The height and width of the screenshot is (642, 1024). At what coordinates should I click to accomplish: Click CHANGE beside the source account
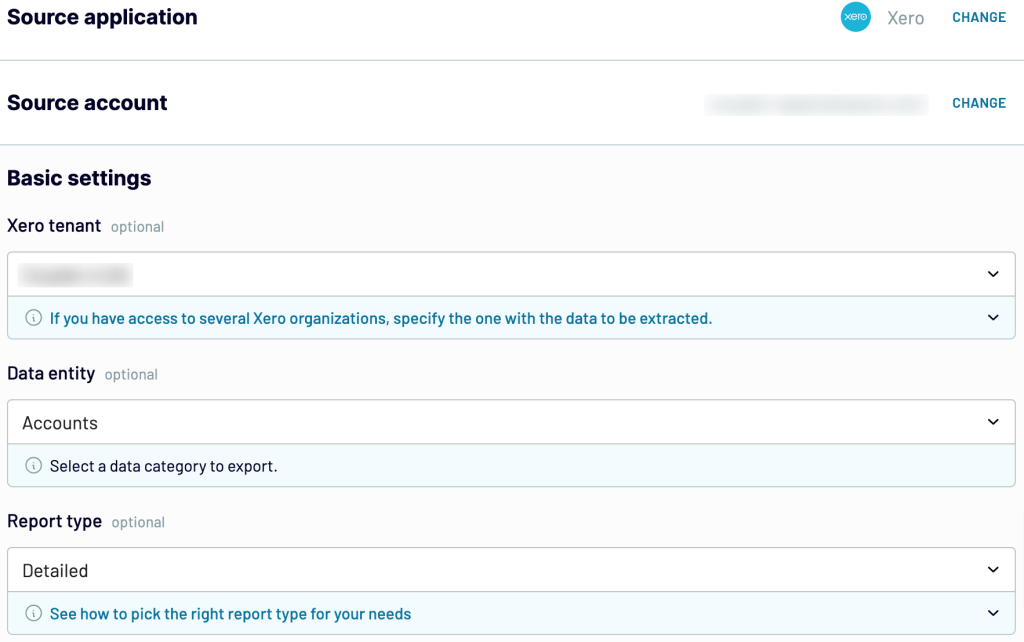point(978,103)
